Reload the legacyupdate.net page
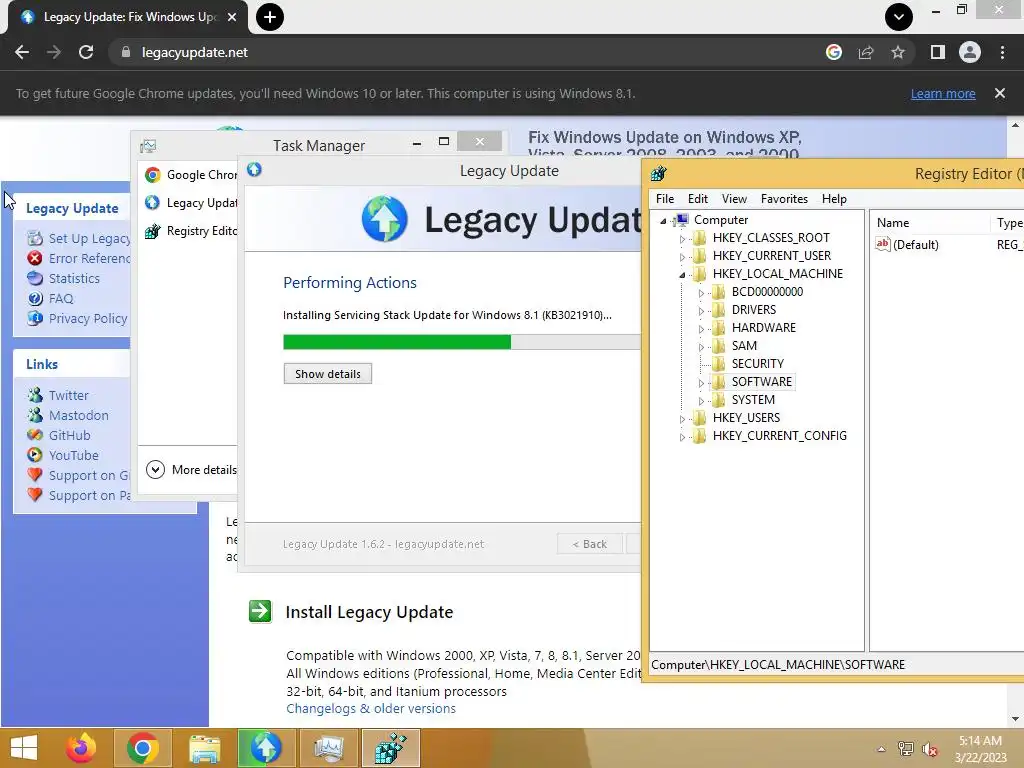 86,52
